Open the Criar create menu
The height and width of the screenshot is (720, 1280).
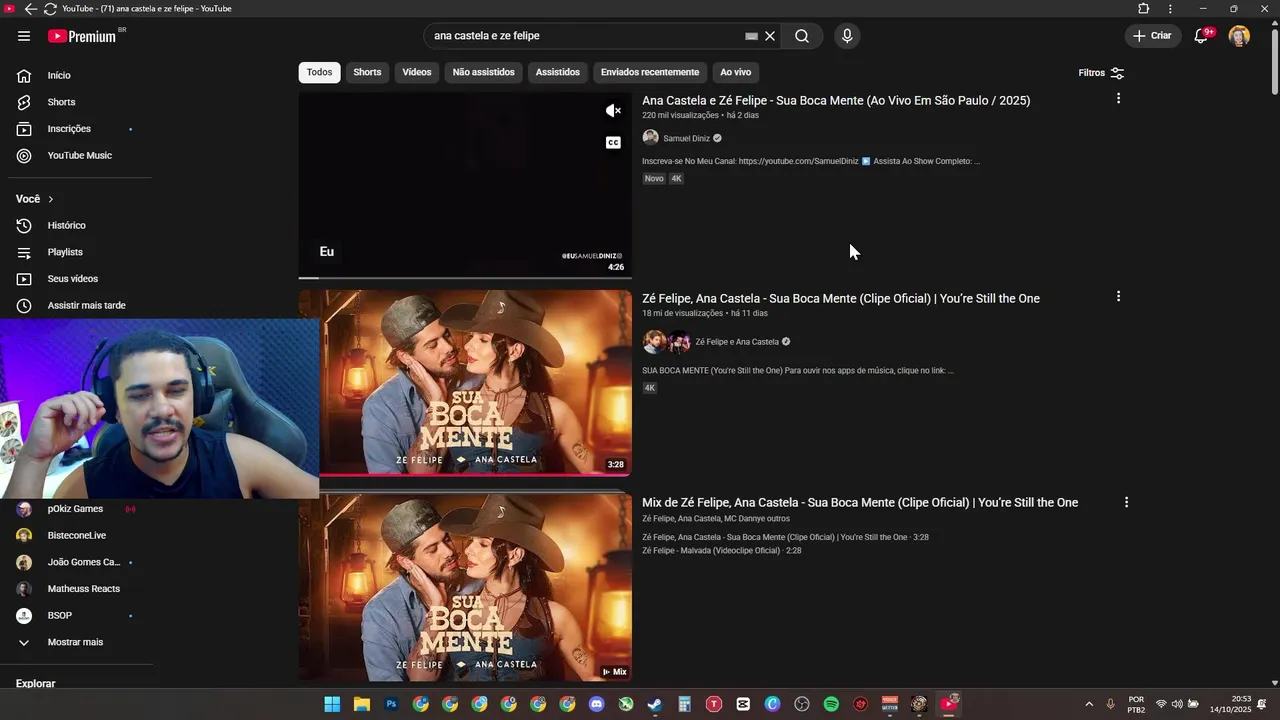click(1151, 36)
